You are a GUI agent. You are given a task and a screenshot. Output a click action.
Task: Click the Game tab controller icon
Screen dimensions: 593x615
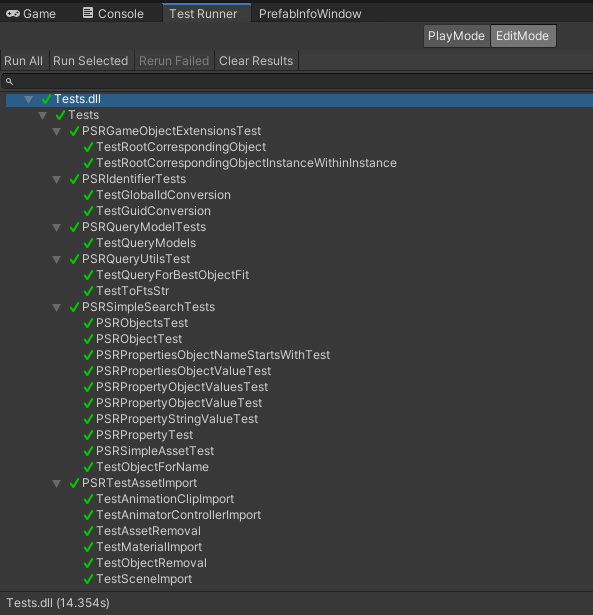click(13, 14)
